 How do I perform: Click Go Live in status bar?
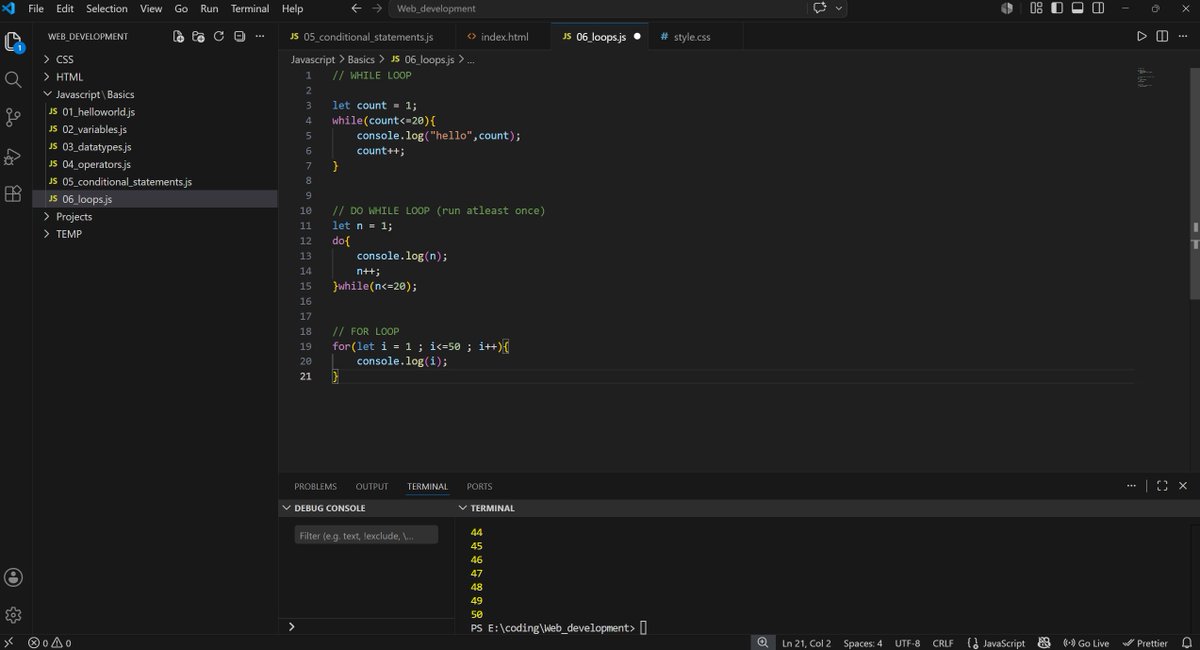coord(1087,643)
